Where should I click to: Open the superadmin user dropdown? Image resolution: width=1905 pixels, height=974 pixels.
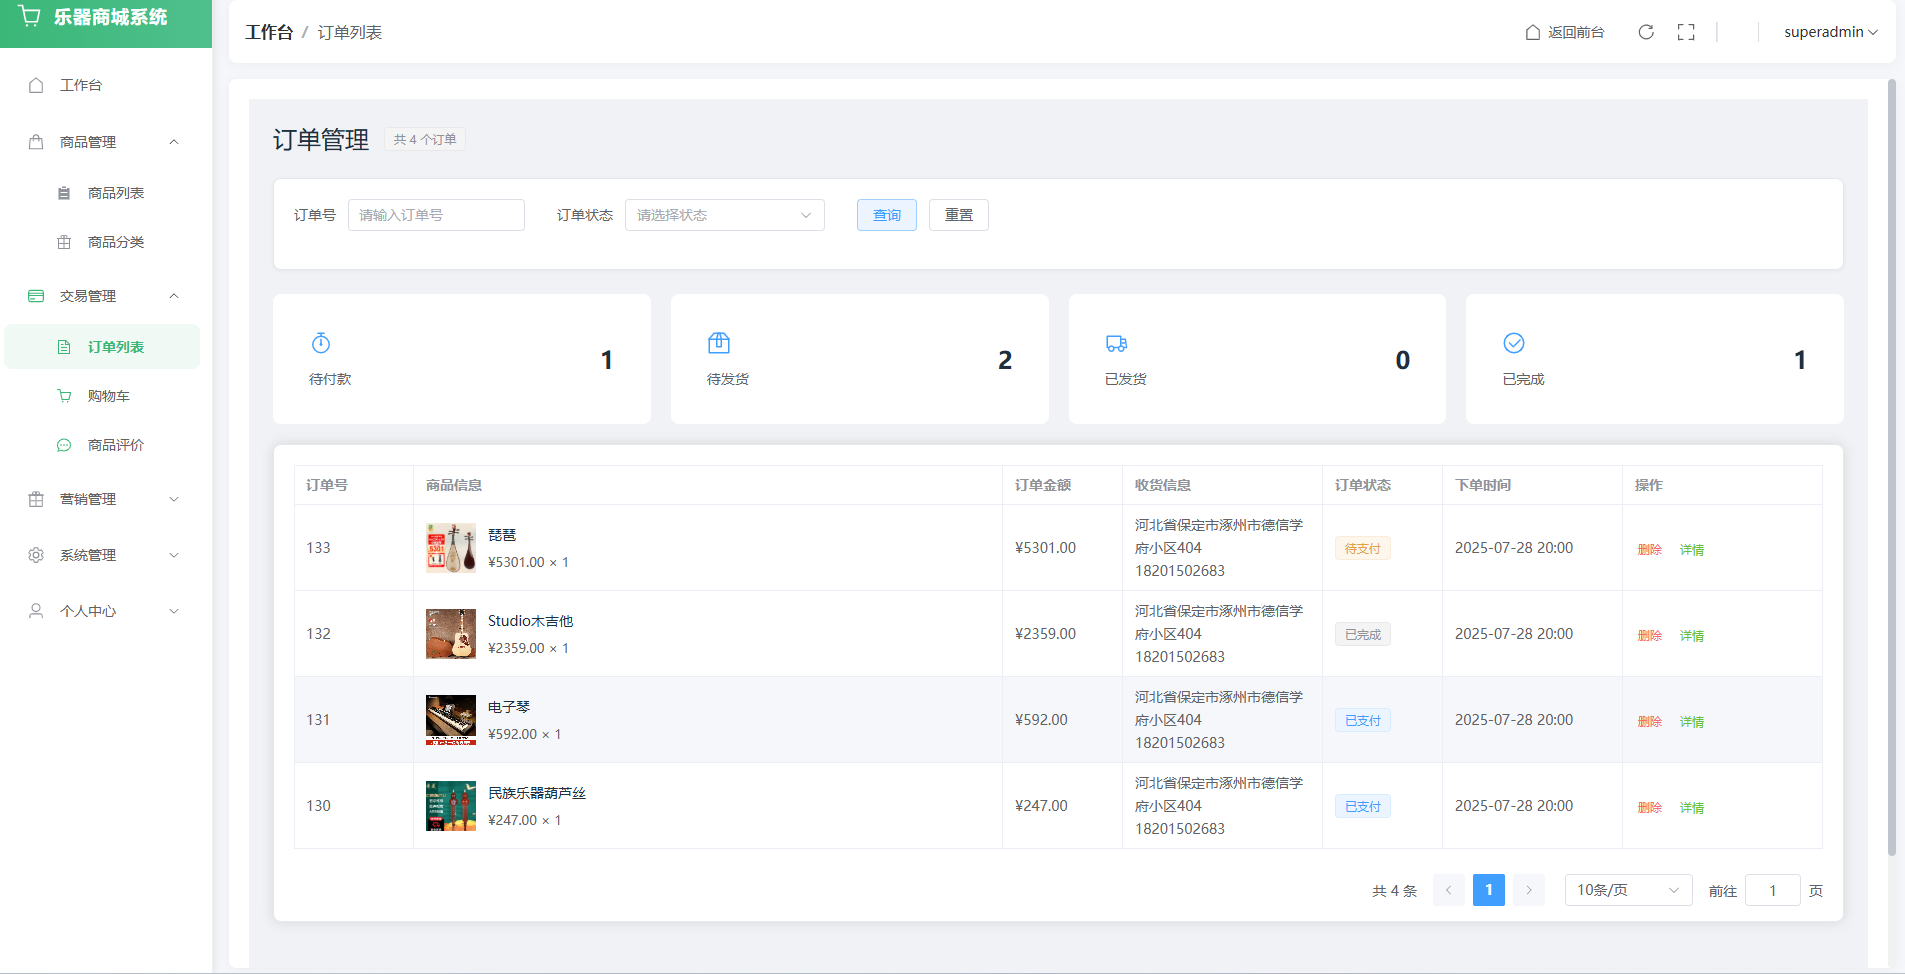pos(1830,32)
